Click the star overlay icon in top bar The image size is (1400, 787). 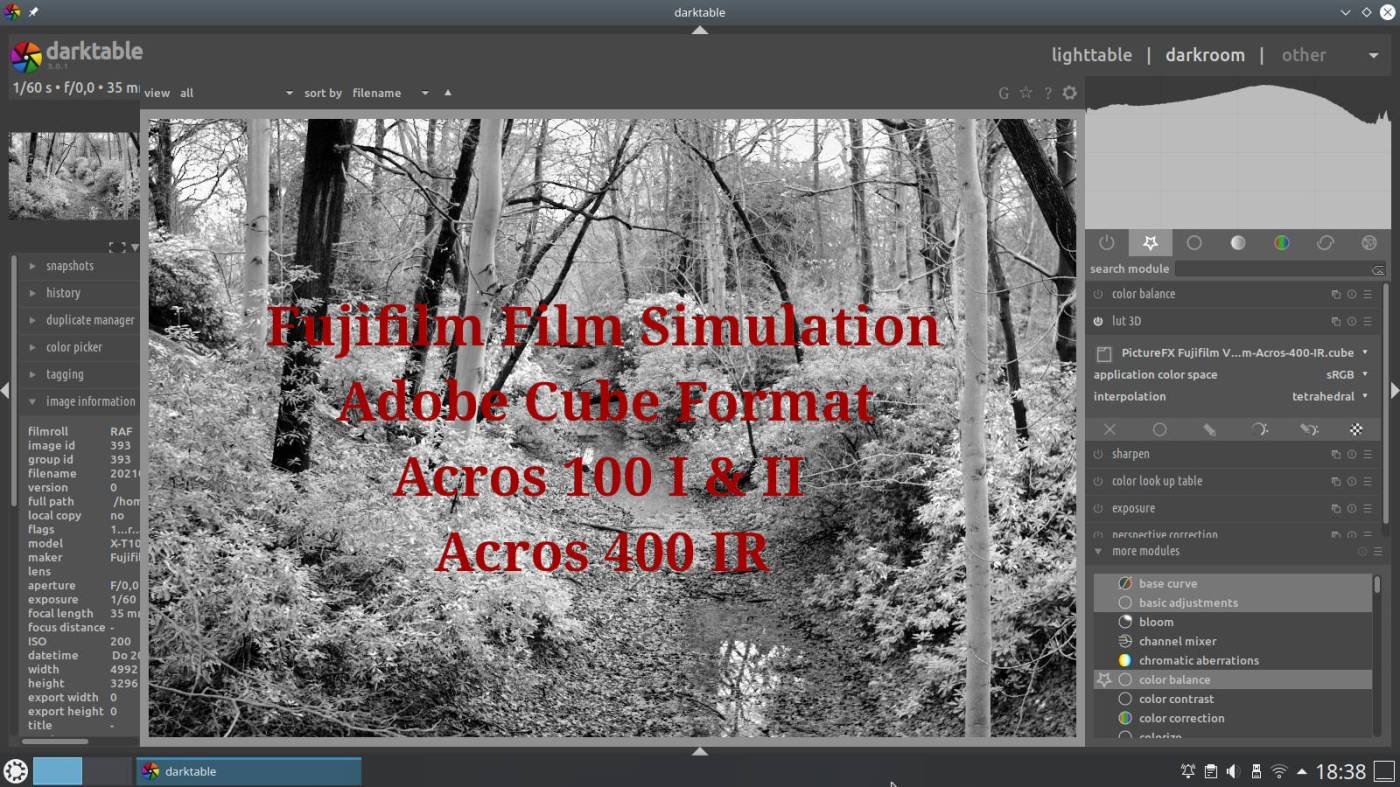(1025, 93)
